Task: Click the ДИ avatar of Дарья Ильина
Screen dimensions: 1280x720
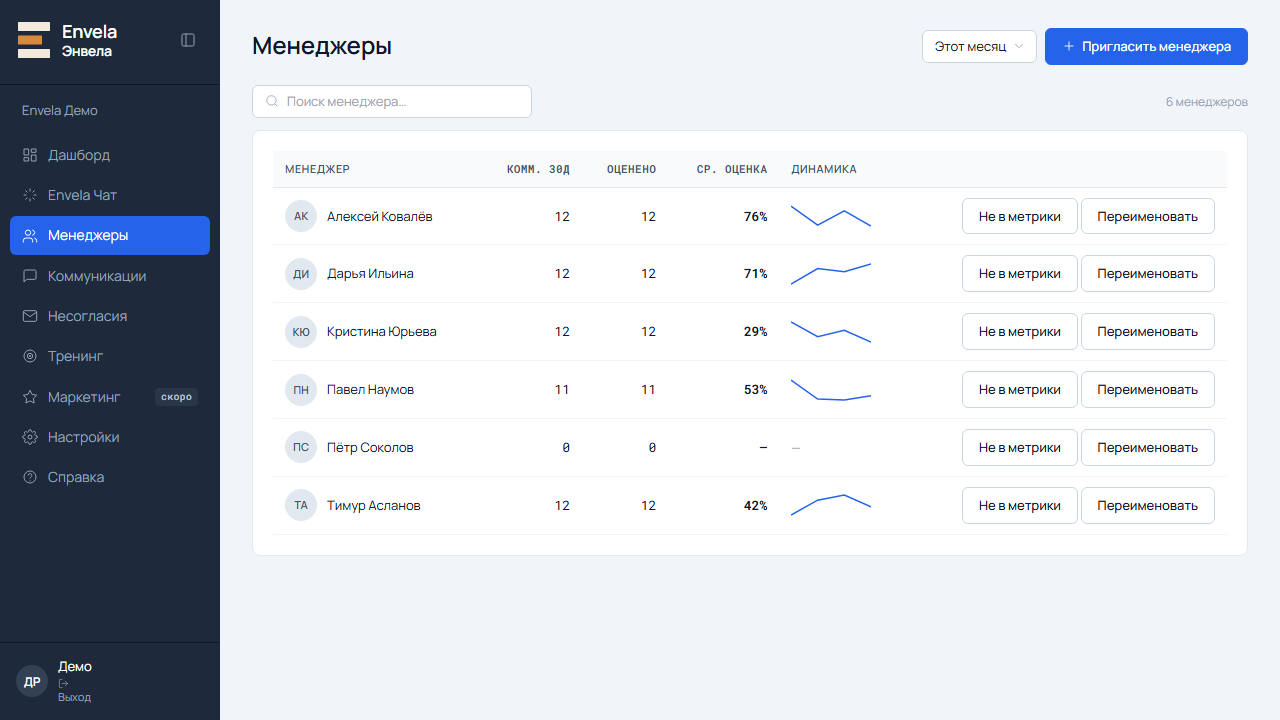Action: (301, 274)
